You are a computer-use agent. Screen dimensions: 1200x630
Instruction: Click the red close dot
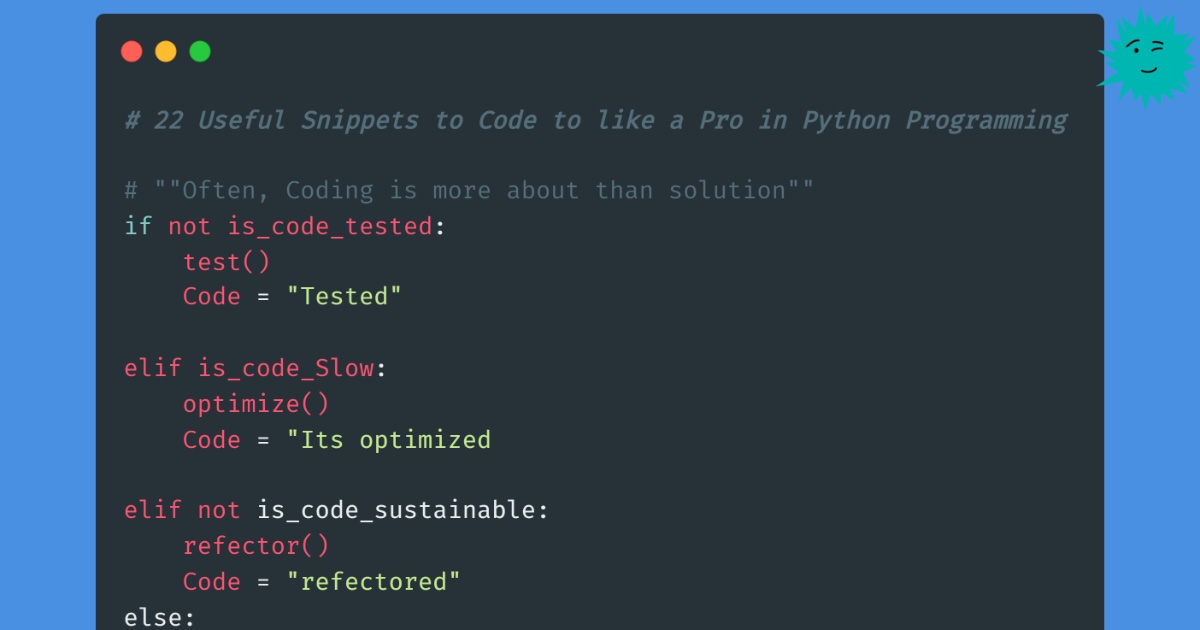coord(131,51)
